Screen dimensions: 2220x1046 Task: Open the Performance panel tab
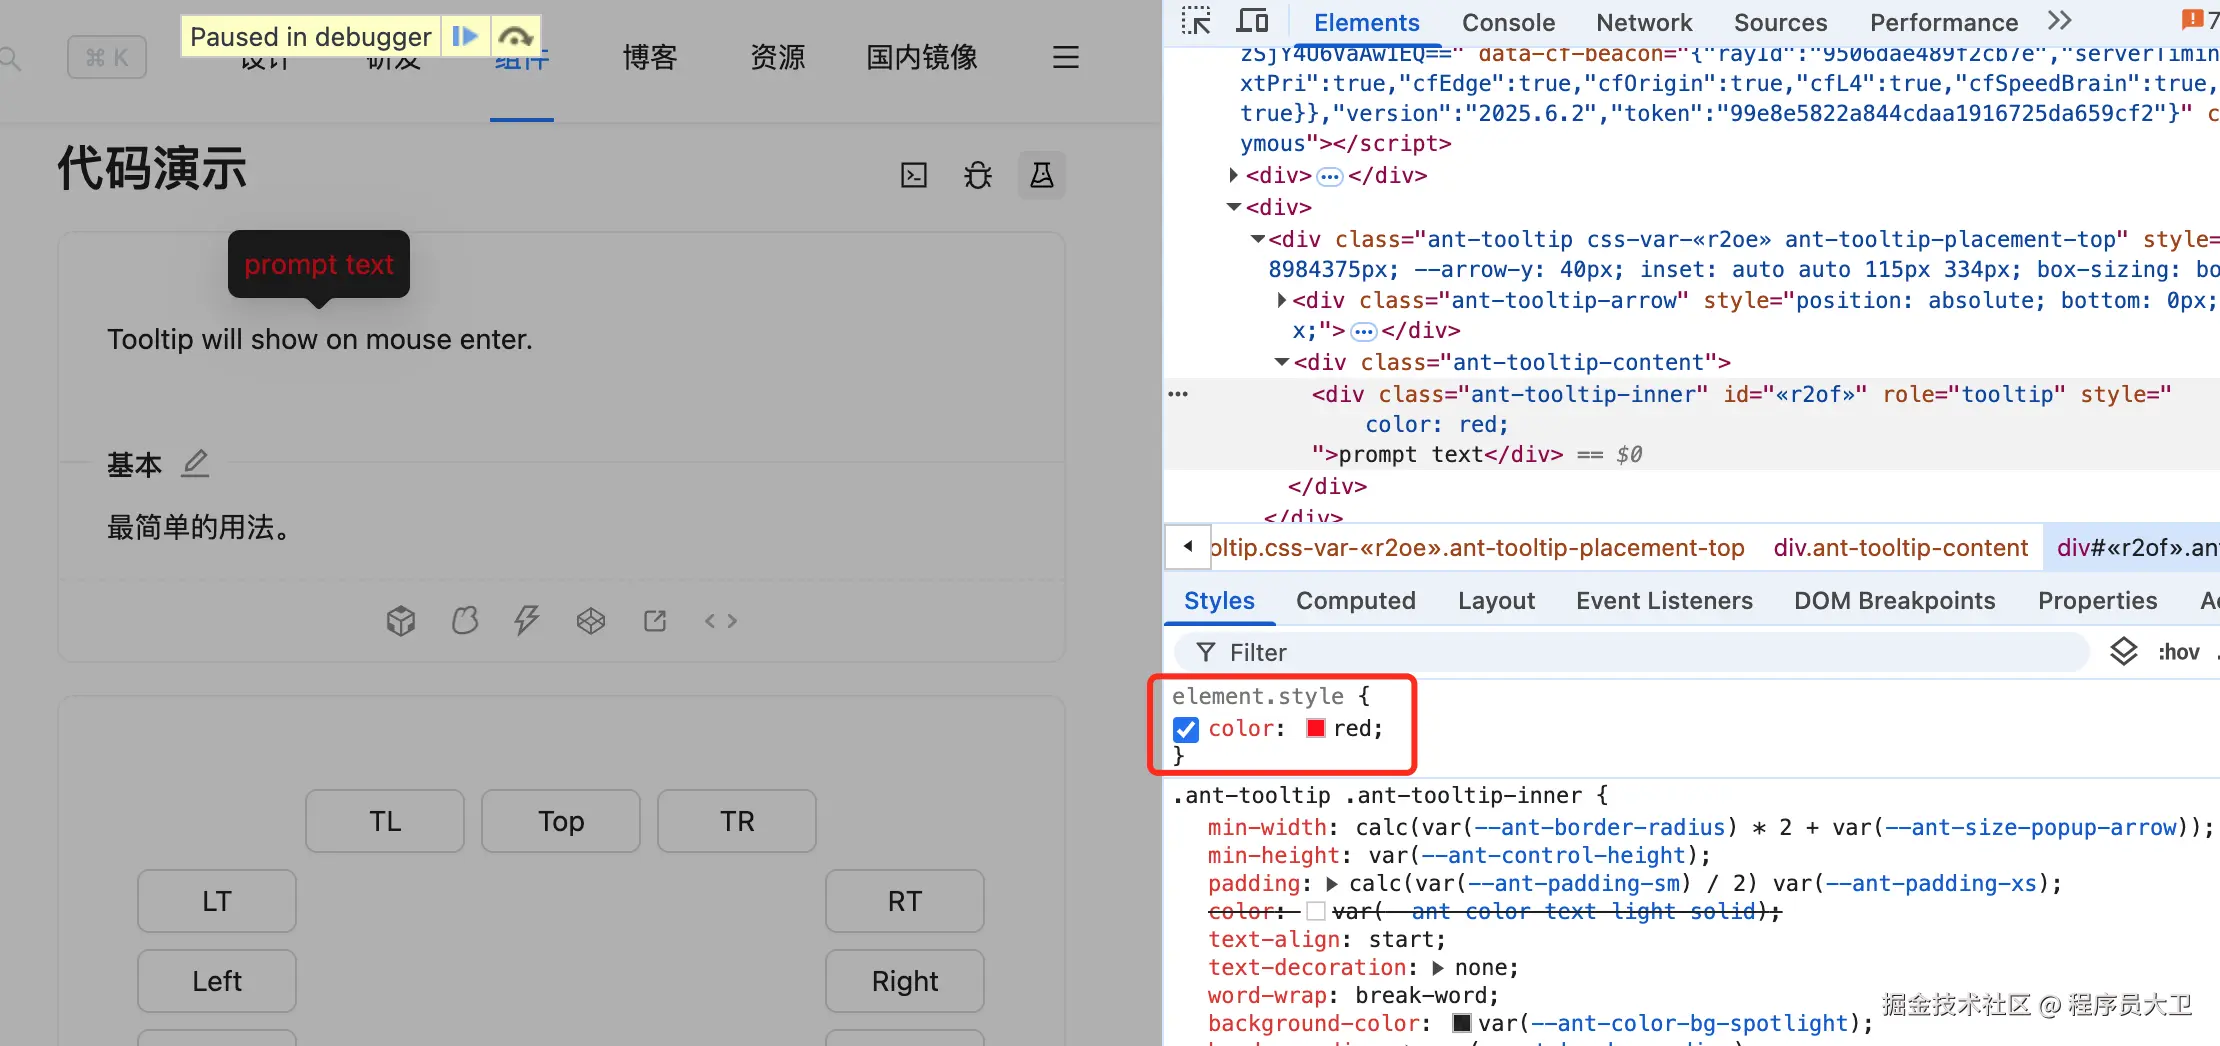1944,23
